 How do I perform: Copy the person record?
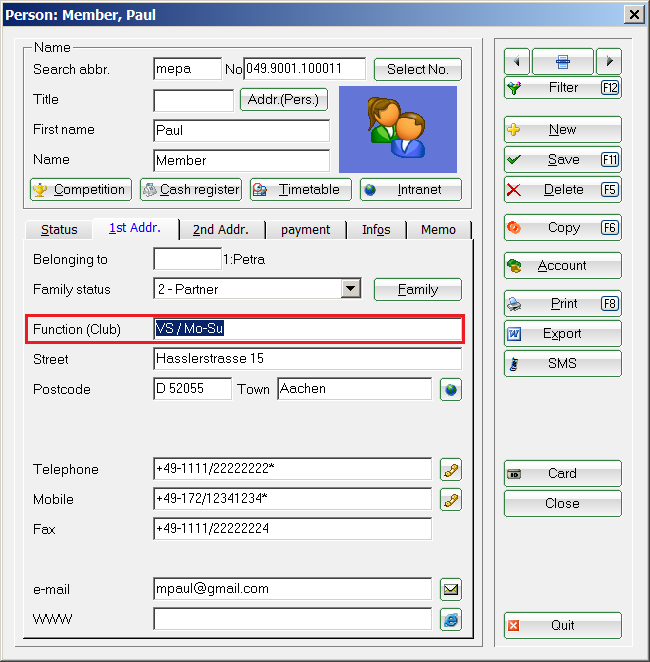[563, 228]
